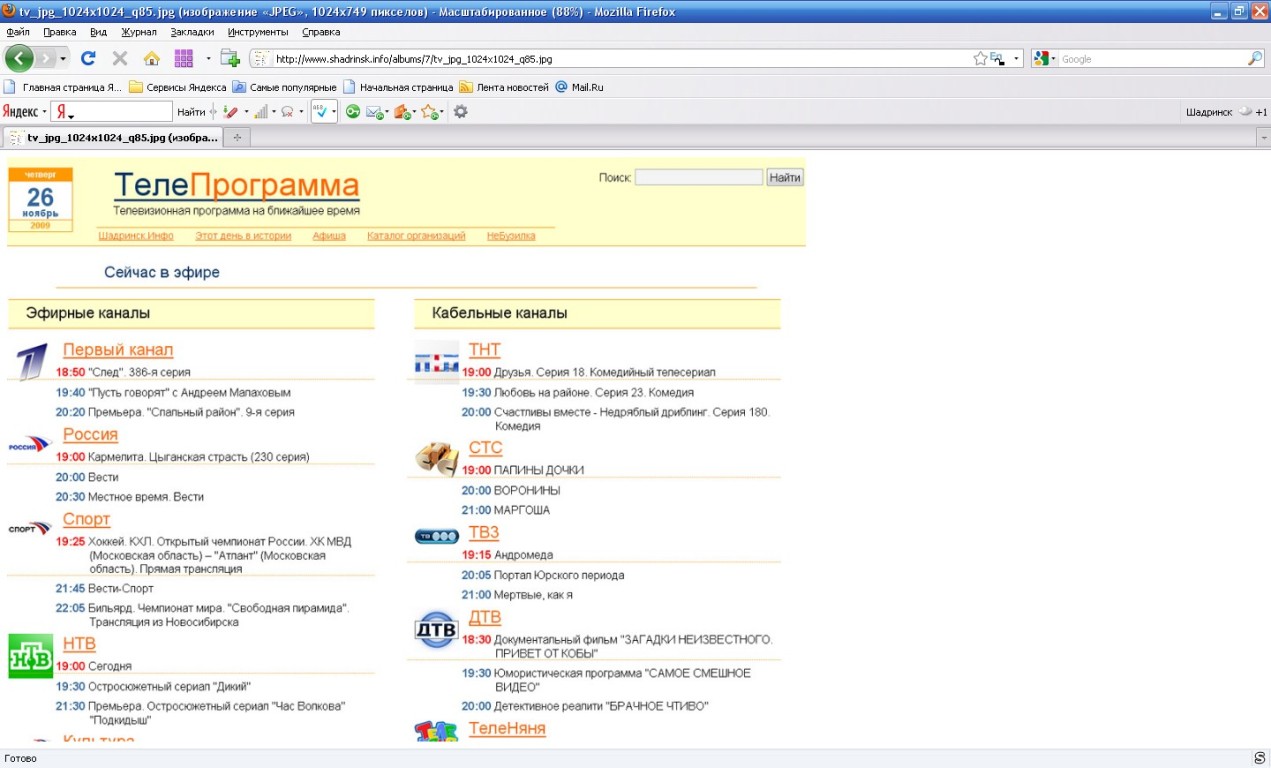
Task: Click the Найти button beside Поиск
Action: (785, 177)
